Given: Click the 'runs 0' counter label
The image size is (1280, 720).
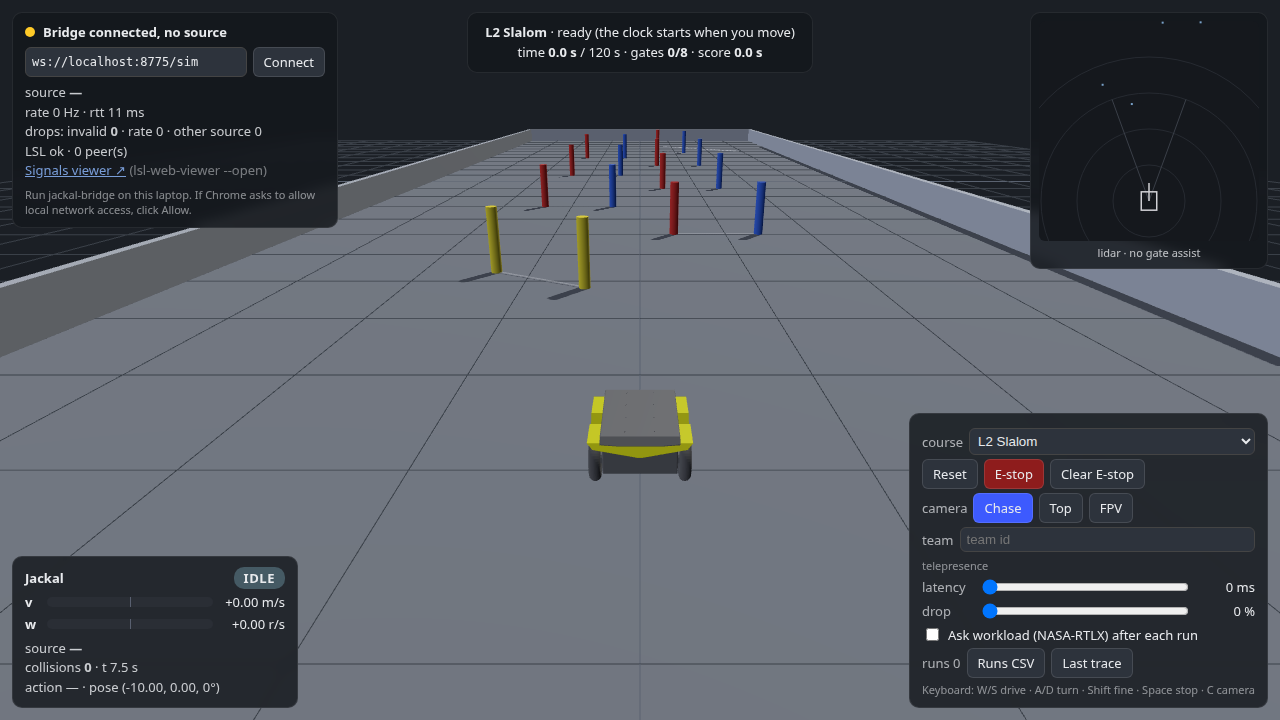Looking at the screenshot, I should point(941,663).
